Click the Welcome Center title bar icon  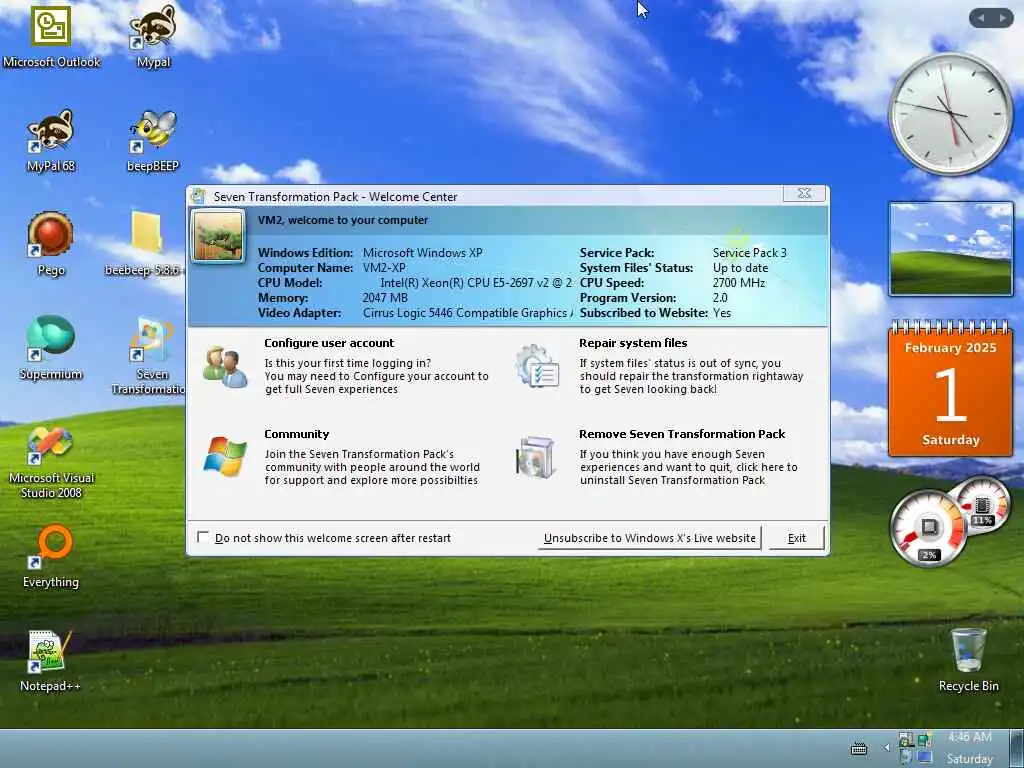199,196
